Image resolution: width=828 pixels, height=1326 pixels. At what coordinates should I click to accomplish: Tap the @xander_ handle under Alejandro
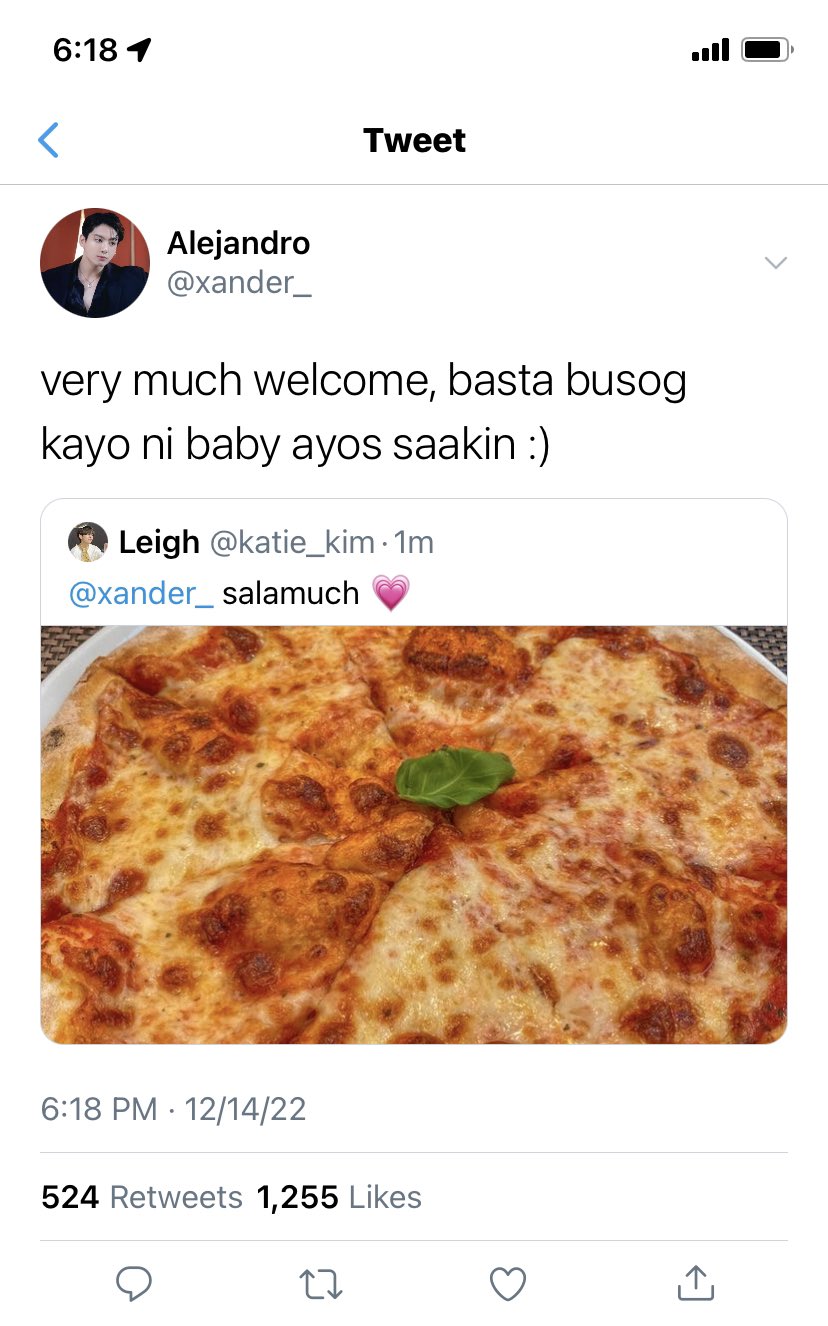(x=239, y=283)
